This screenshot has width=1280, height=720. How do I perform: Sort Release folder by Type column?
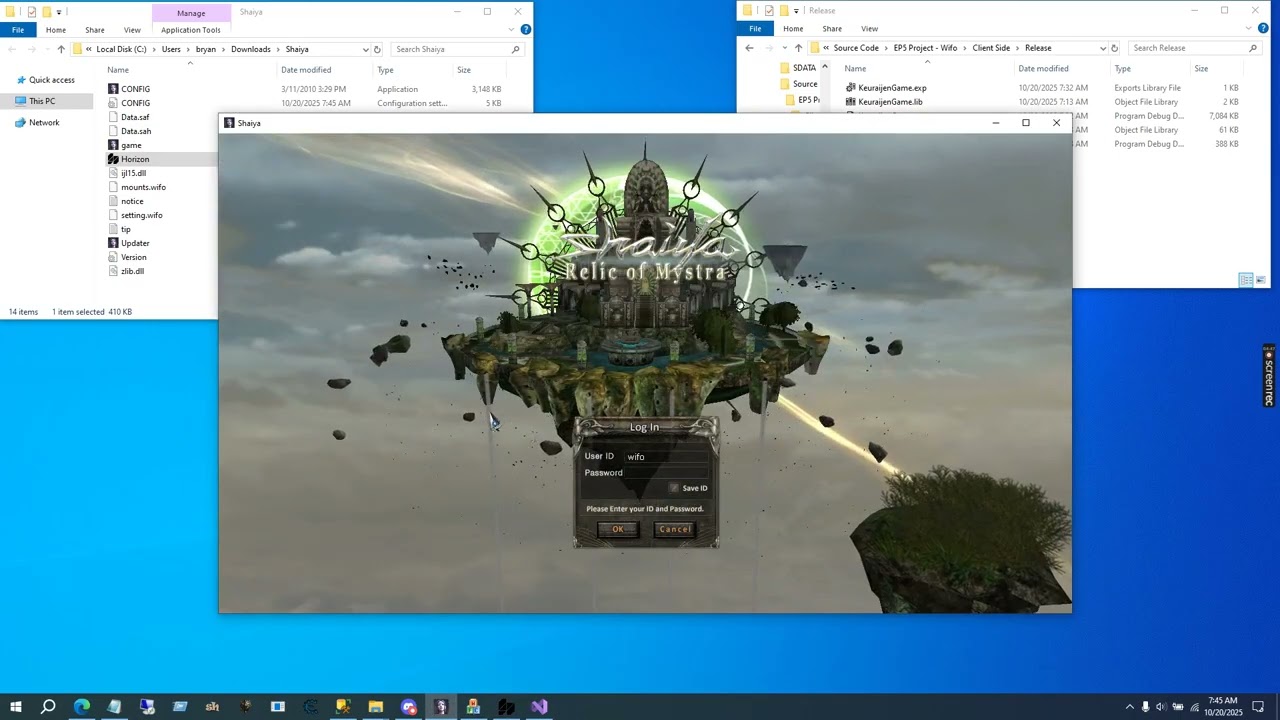[x=1123, y=69]
